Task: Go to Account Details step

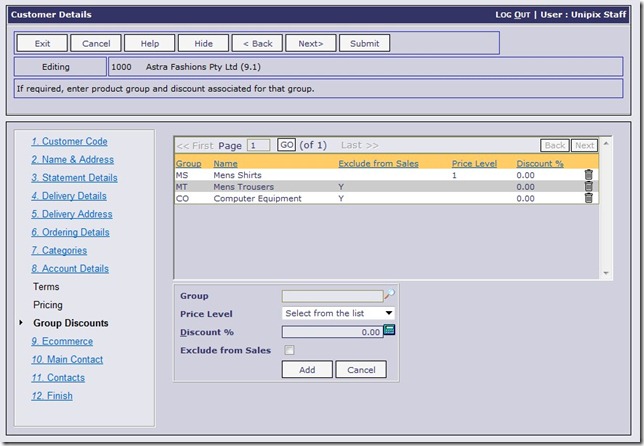Action: [x=70, y=268]
